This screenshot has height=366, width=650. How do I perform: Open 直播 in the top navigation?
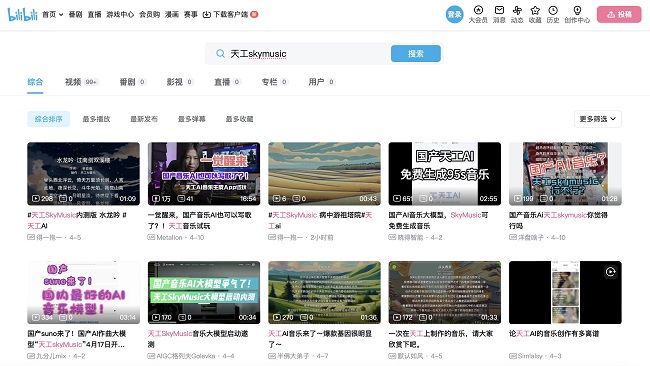coord(95,15)
